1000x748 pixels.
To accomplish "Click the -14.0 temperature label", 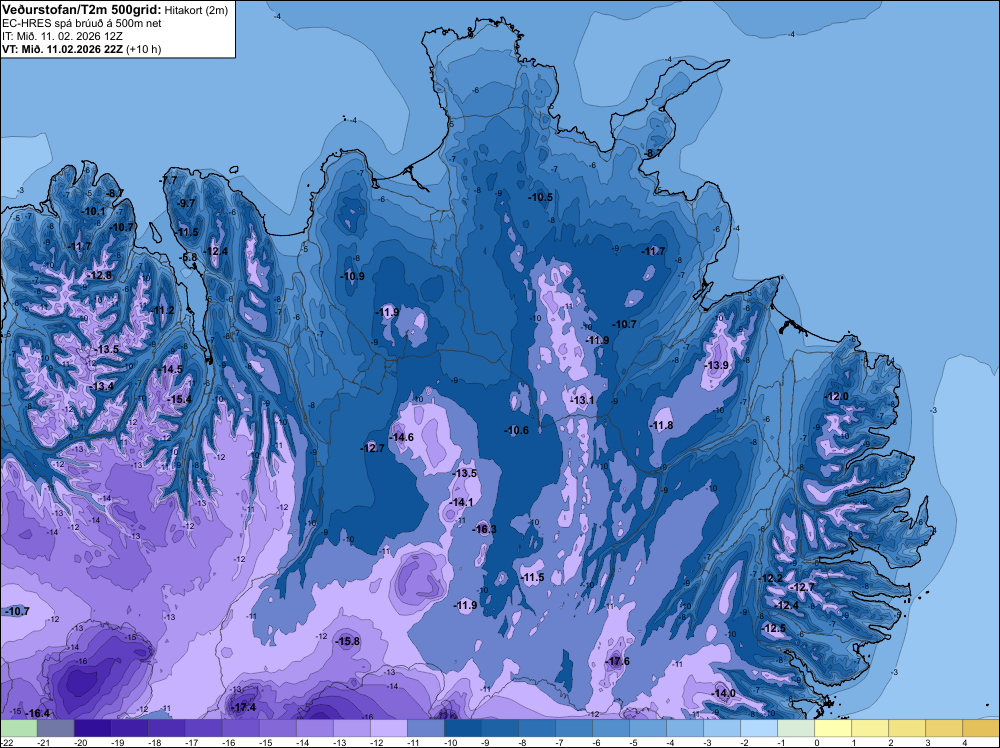I will click(x=723, y=693).
